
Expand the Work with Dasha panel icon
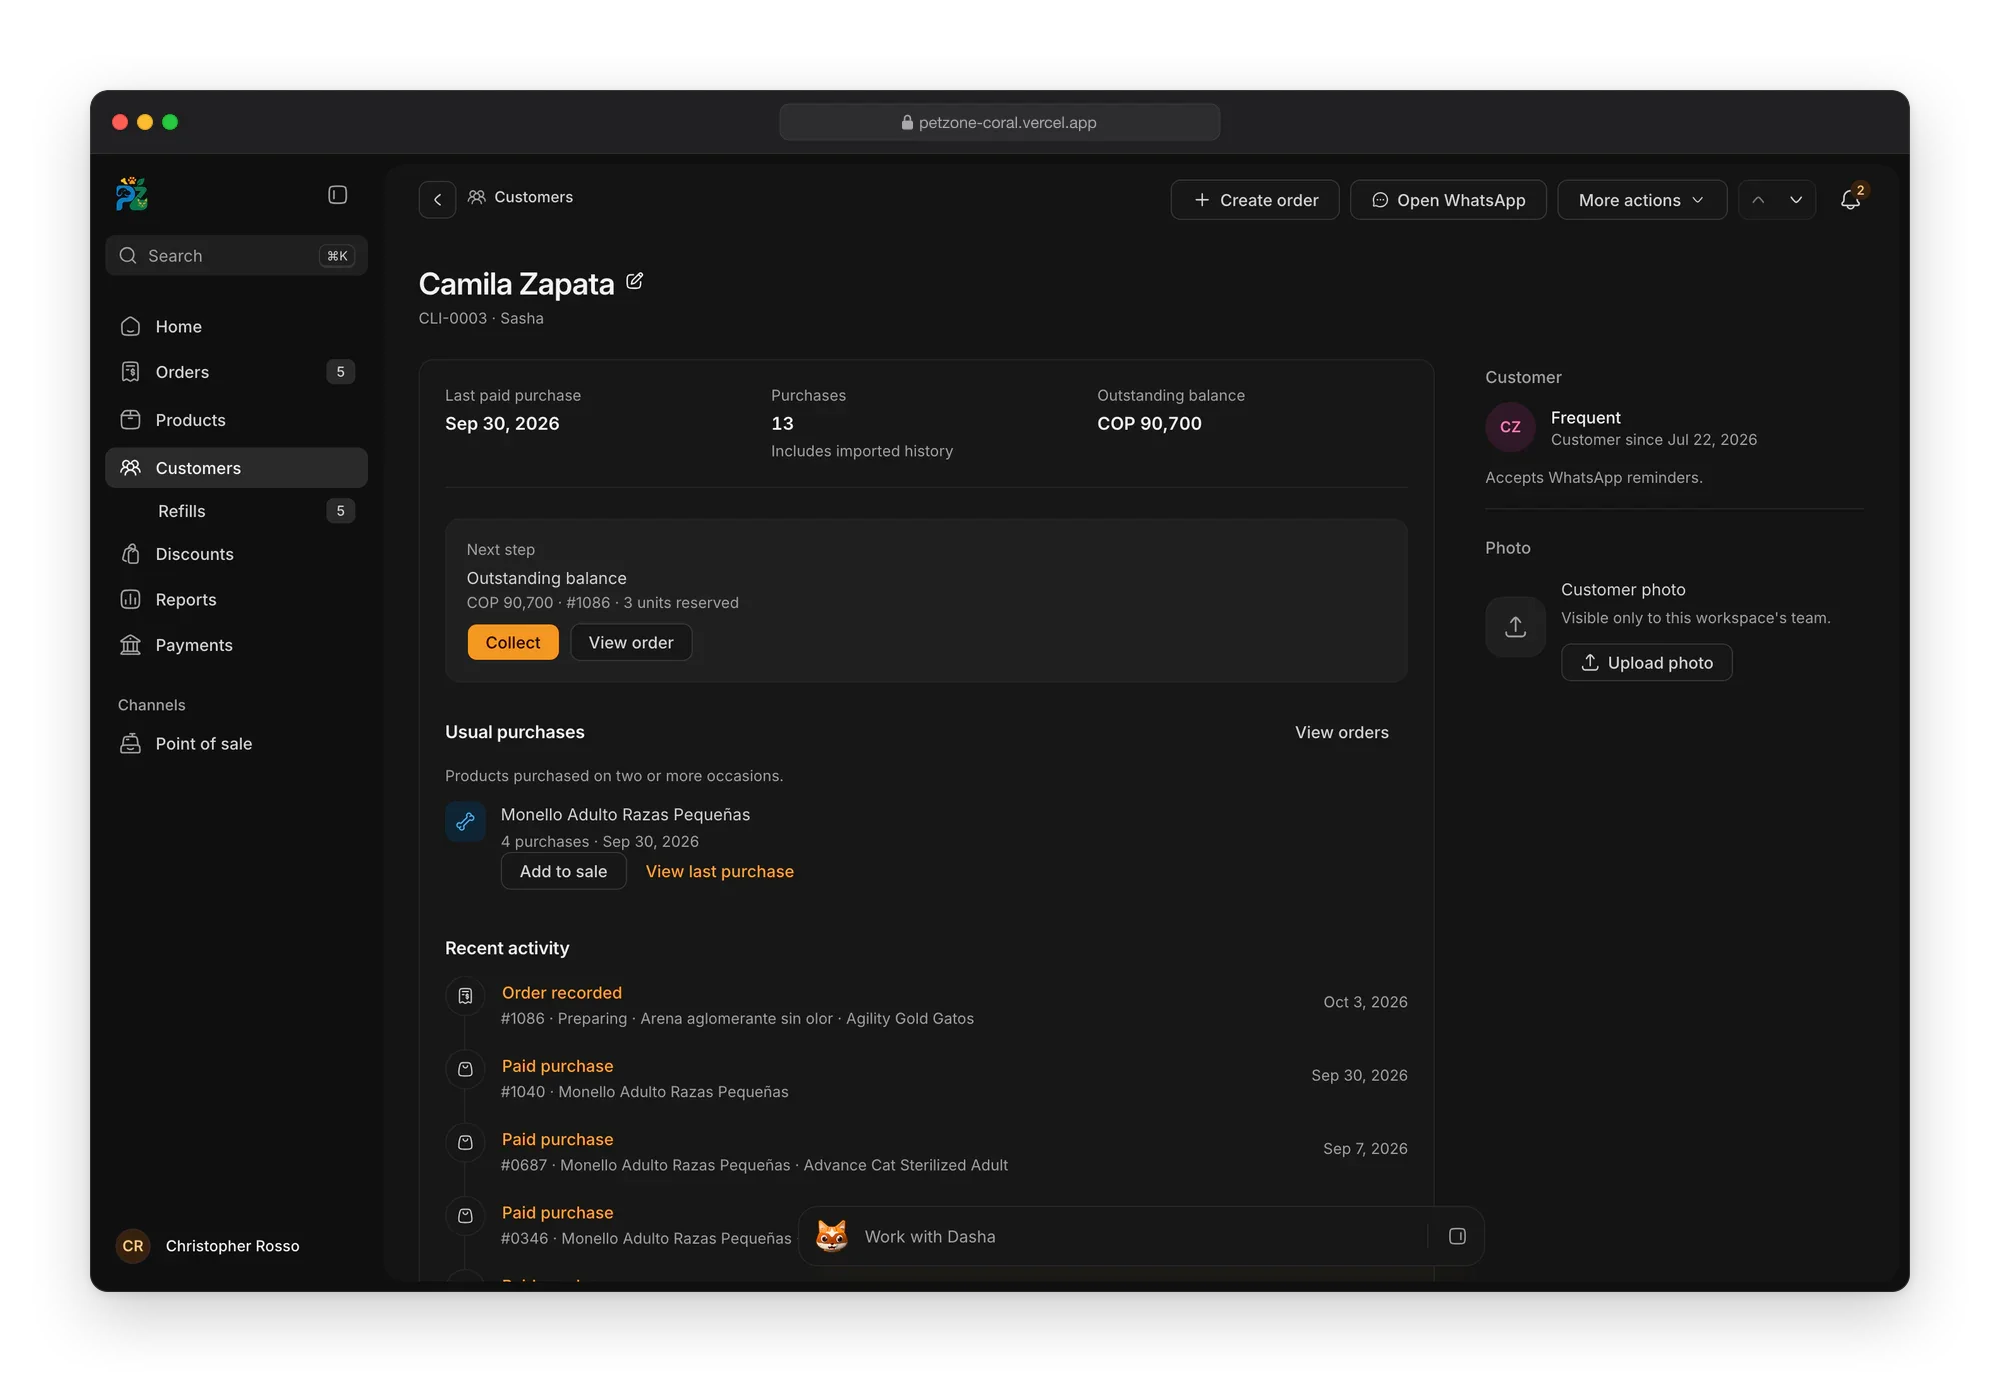point(1457,1236)
